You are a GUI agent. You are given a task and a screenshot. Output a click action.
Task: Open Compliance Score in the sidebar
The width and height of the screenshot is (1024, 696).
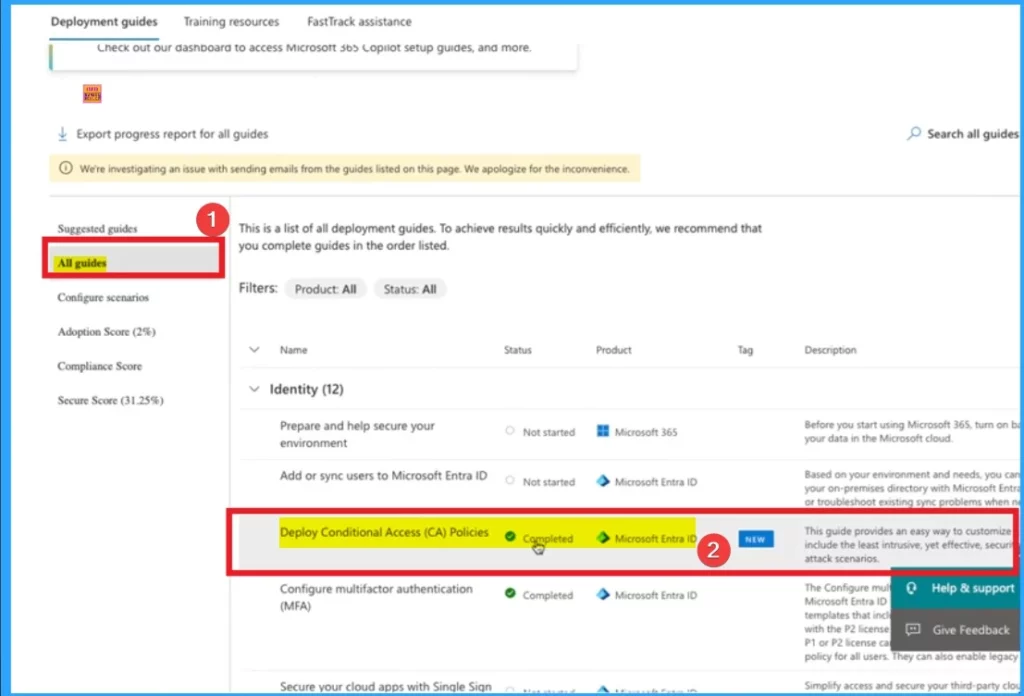(99, 366)
